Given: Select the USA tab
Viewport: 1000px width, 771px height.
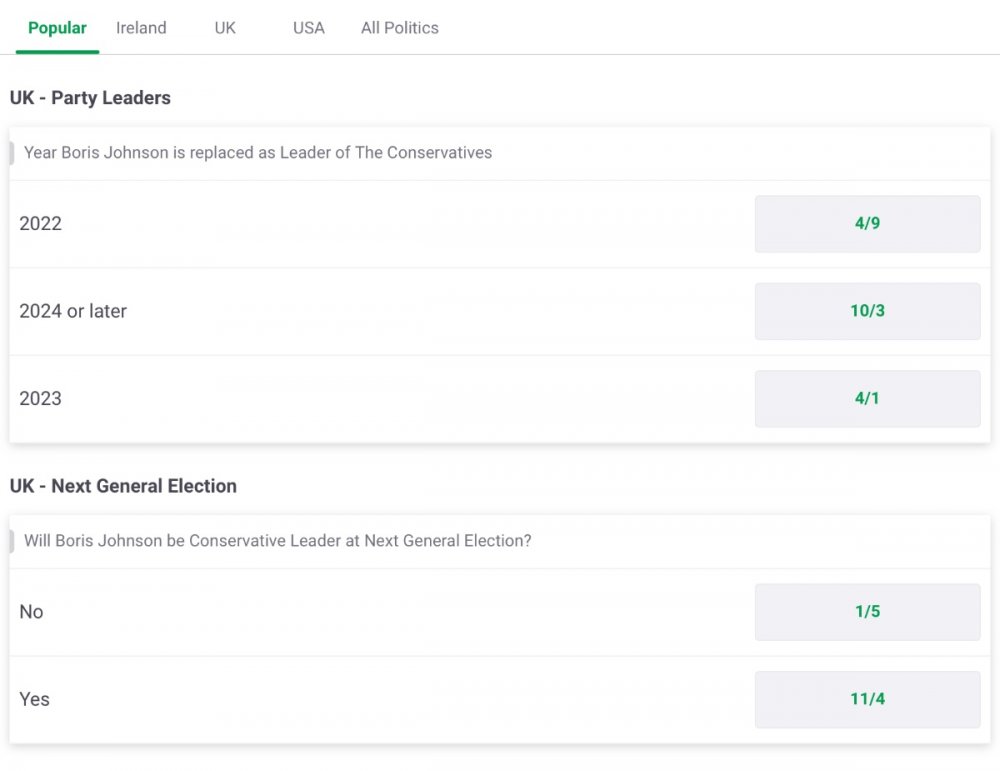Looking at the screenshot, I should coord(308,28).
